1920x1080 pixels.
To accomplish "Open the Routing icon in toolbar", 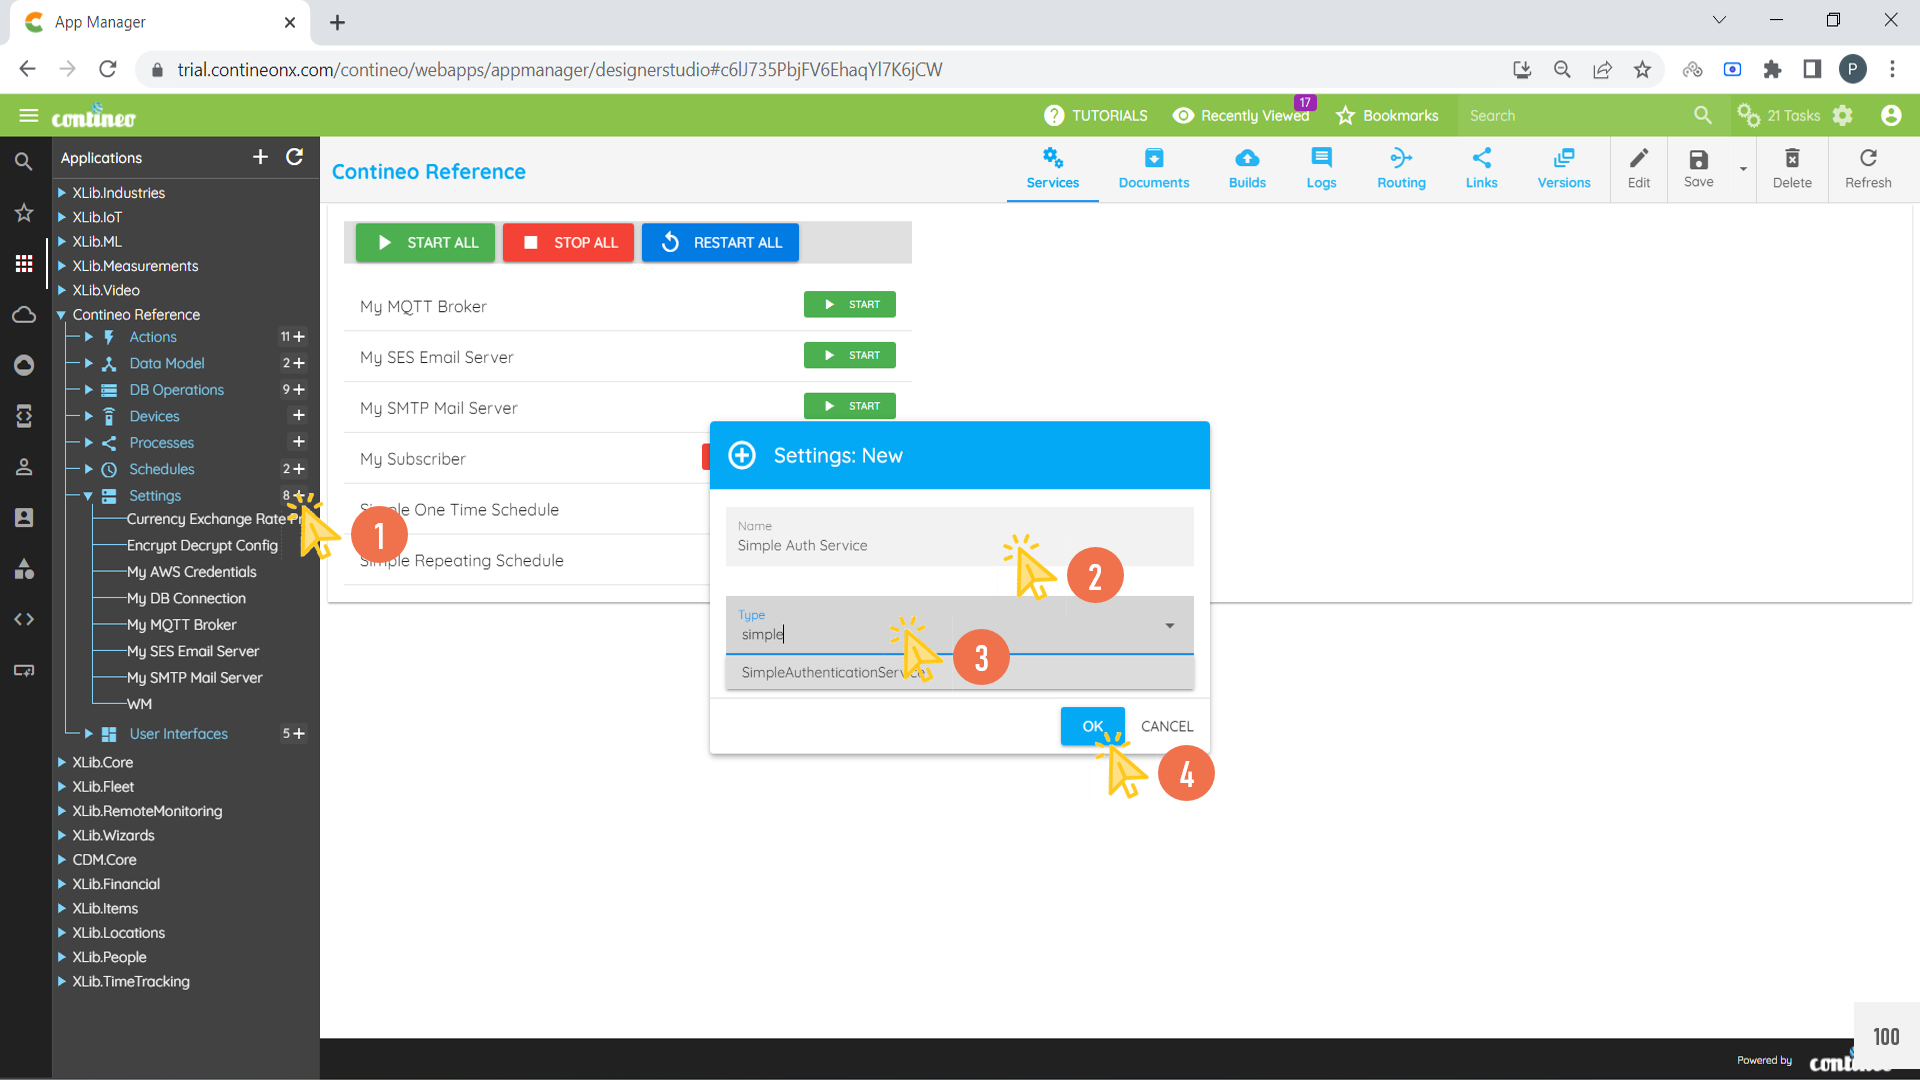I will coord(1401,159).
